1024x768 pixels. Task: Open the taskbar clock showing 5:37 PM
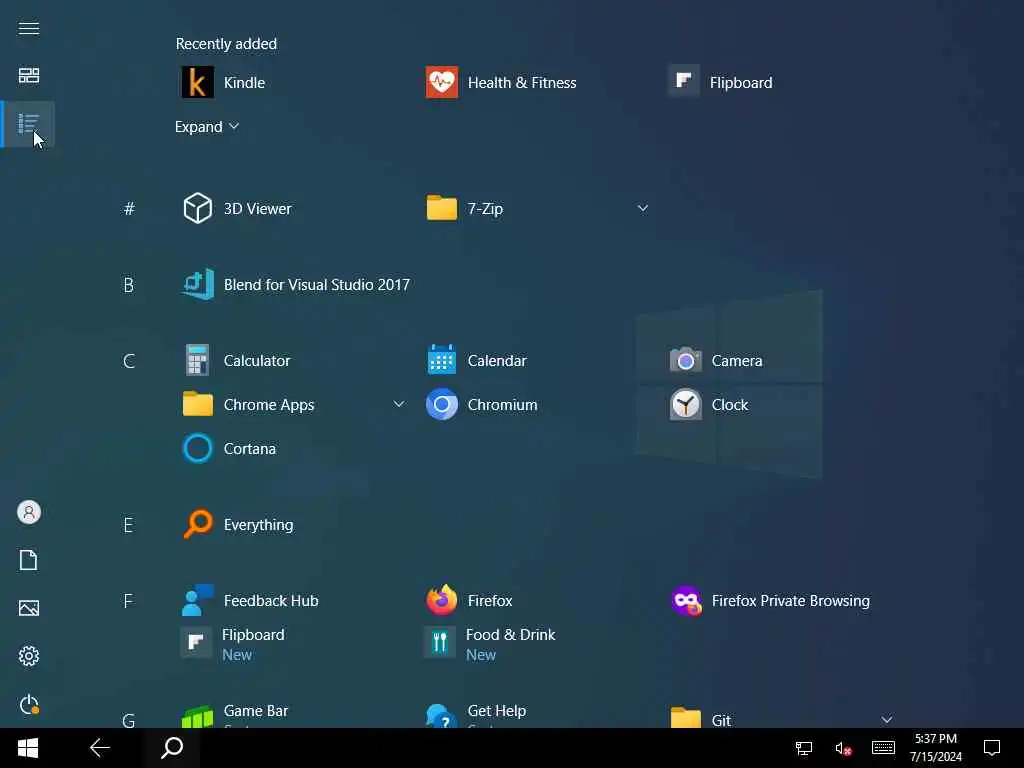pyautogui.click(x=935, y=748)
